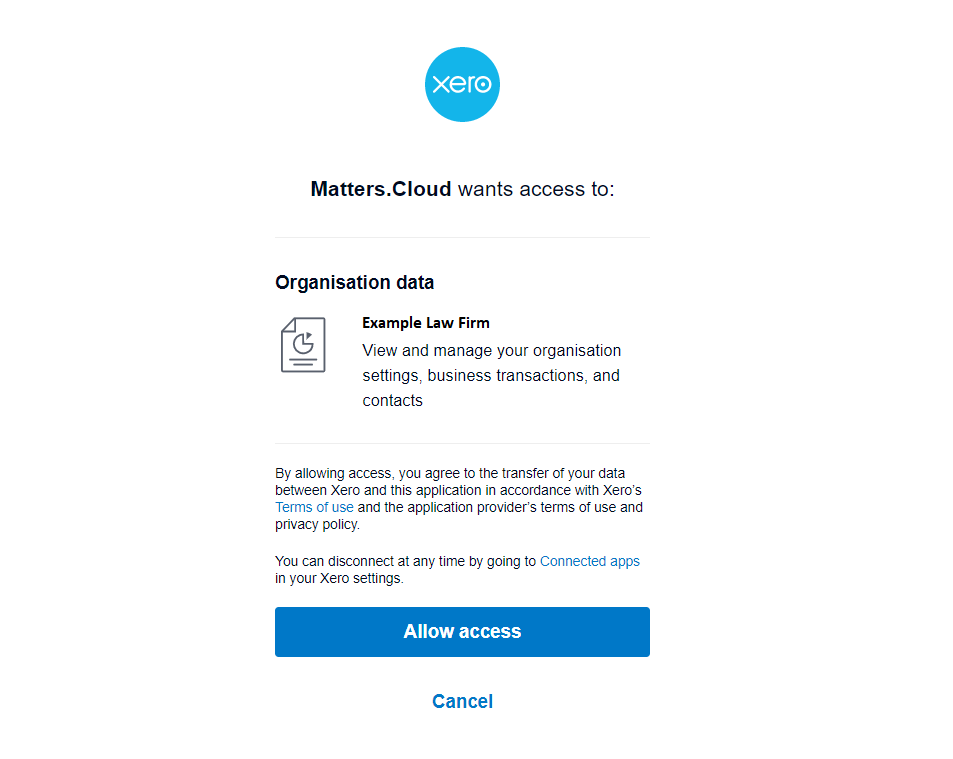This screenshot has width=953, height=759.
Task: Click the divider line below the heading
Action: [x=462, y=237]
